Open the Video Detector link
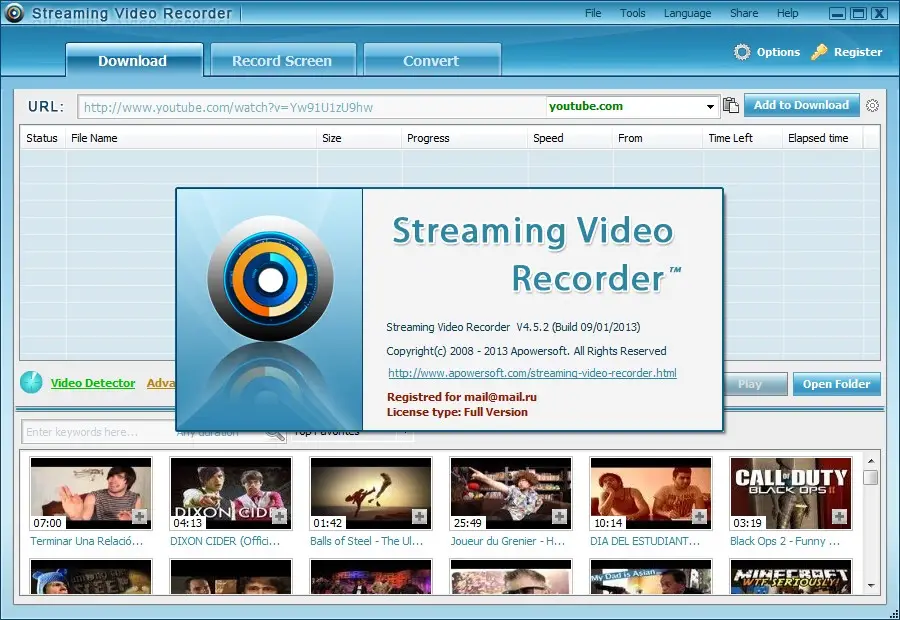The height and width of the screenshot is (620, 900). click(x=93, y=383)
